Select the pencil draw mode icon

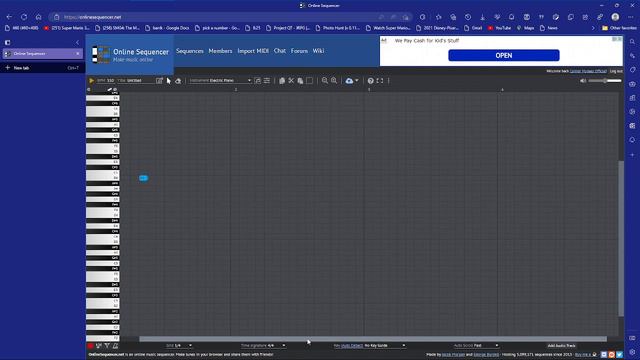tap(159, 81)
